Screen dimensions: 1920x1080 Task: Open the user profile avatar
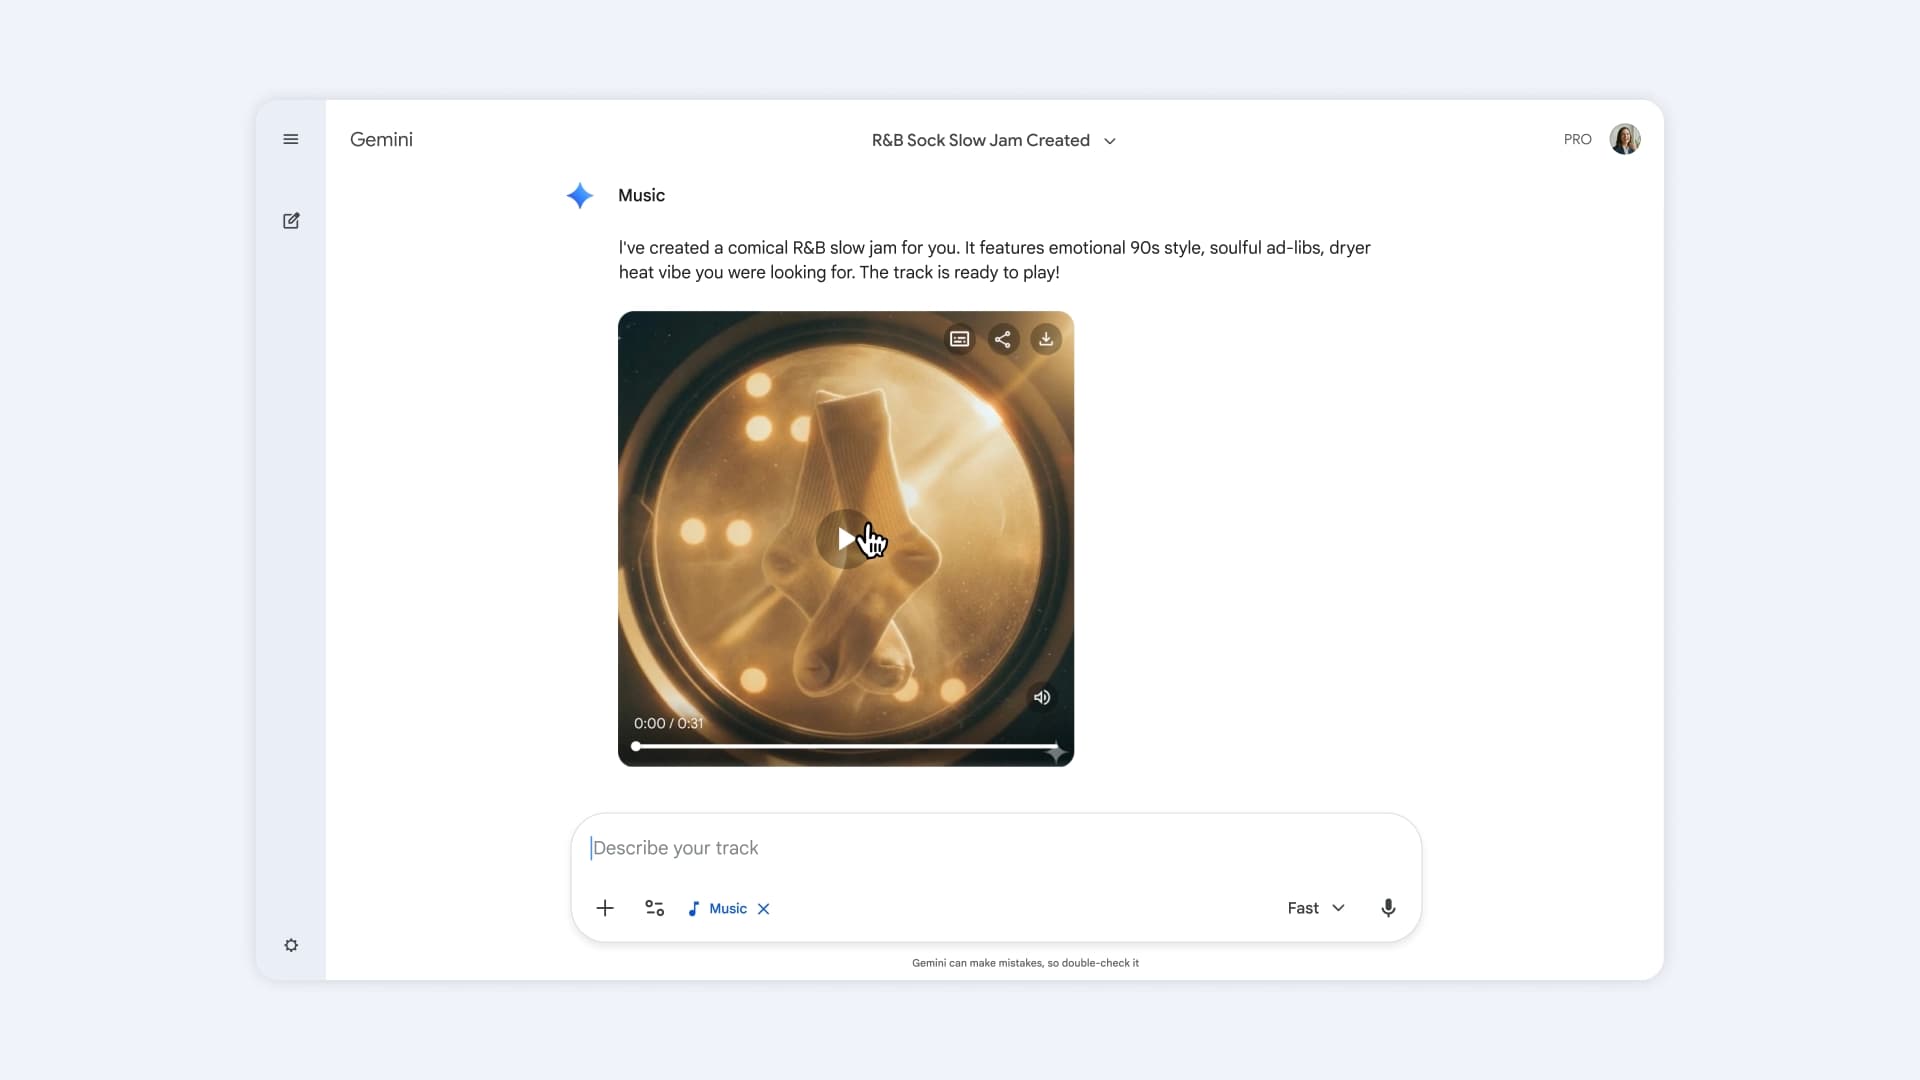[1624, 139]
